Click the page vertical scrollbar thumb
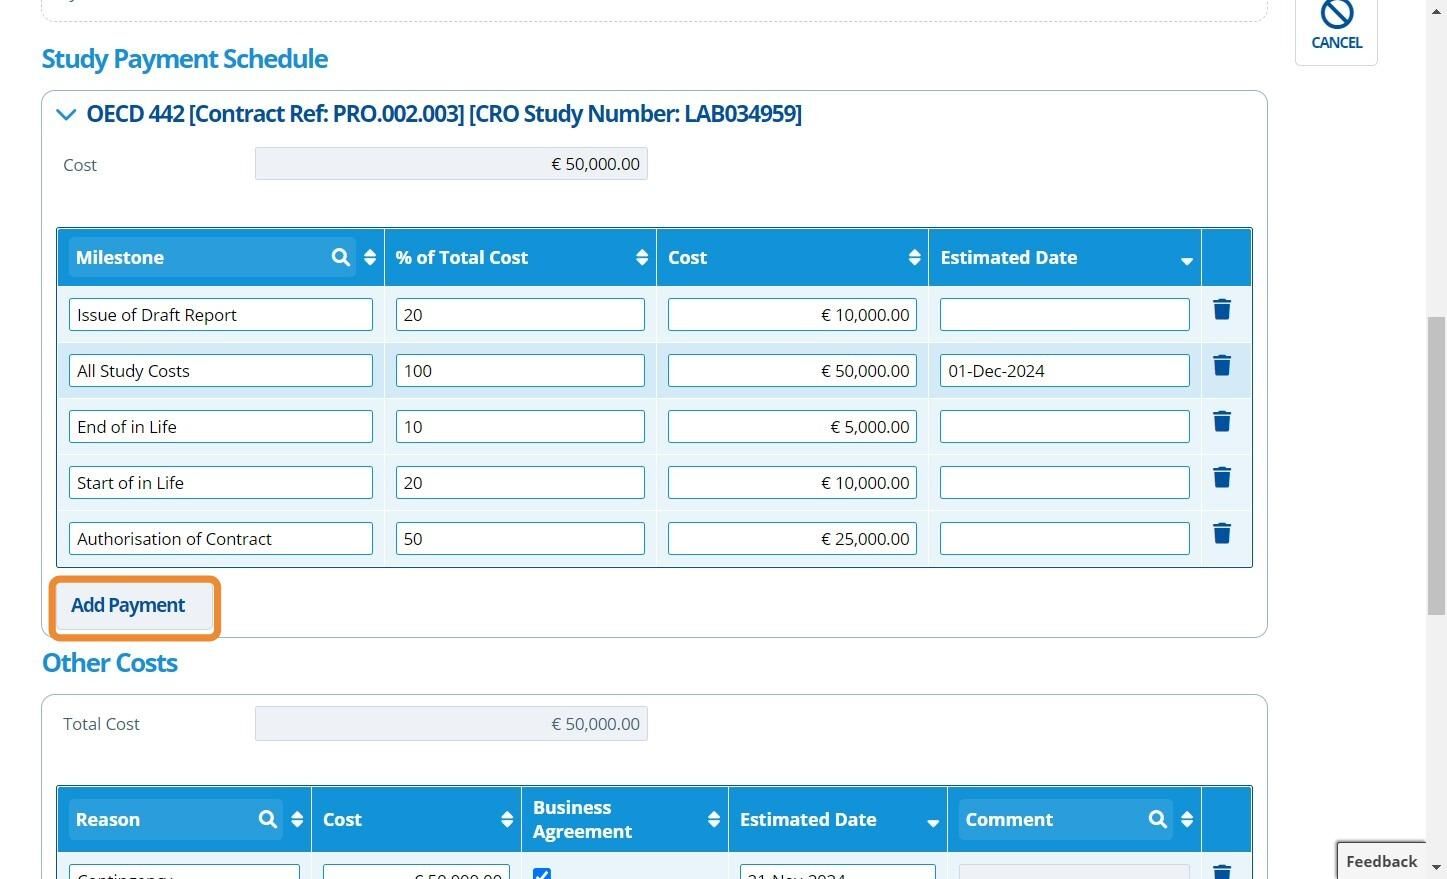The image size is (1447, 879). [x=1436, y=465]
